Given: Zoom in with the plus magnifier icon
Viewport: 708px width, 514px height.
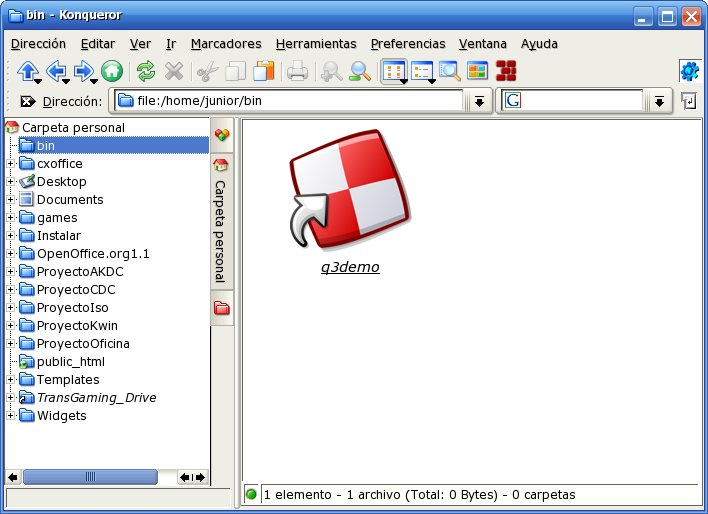Looking at the screenshot, I should pos(331,71).
